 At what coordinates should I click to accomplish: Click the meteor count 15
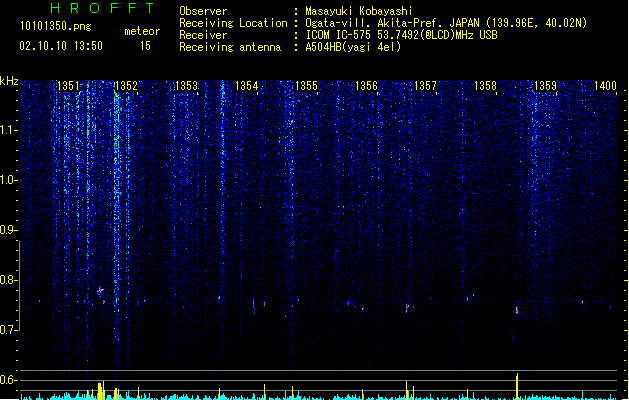pos(145,46)
